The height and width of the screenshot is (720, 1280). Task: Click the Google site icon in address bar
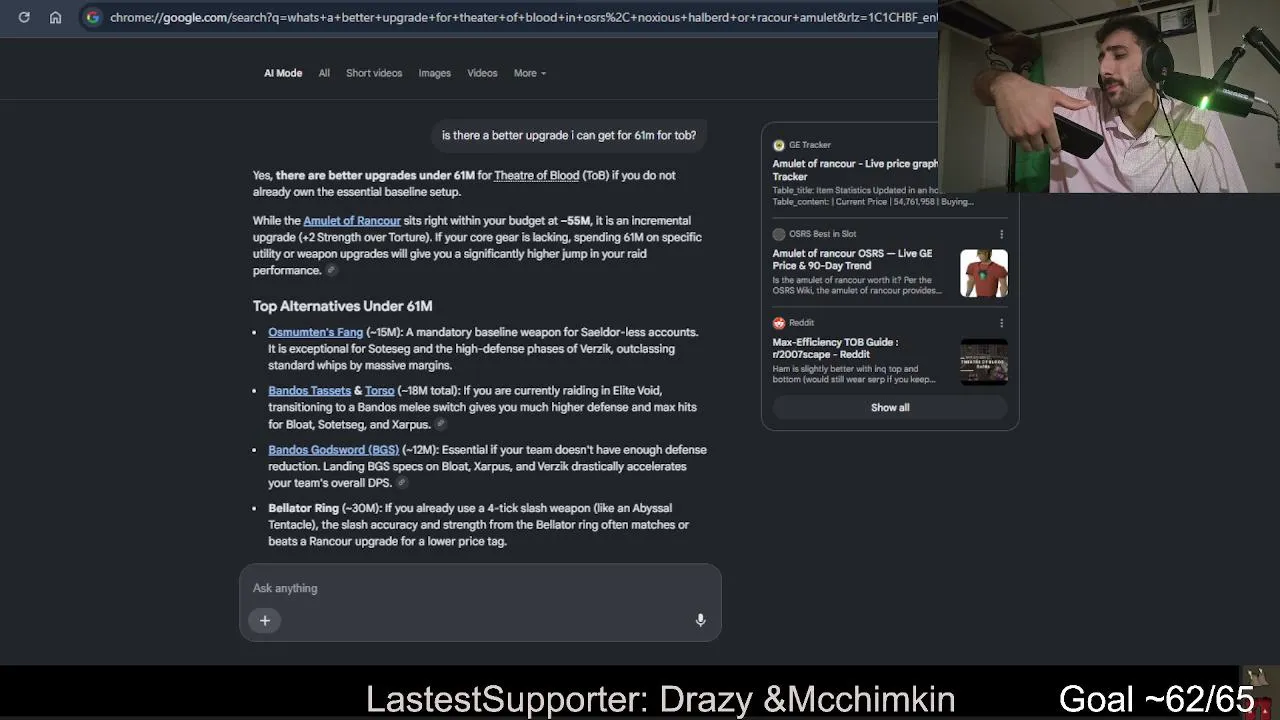[92, 17]
